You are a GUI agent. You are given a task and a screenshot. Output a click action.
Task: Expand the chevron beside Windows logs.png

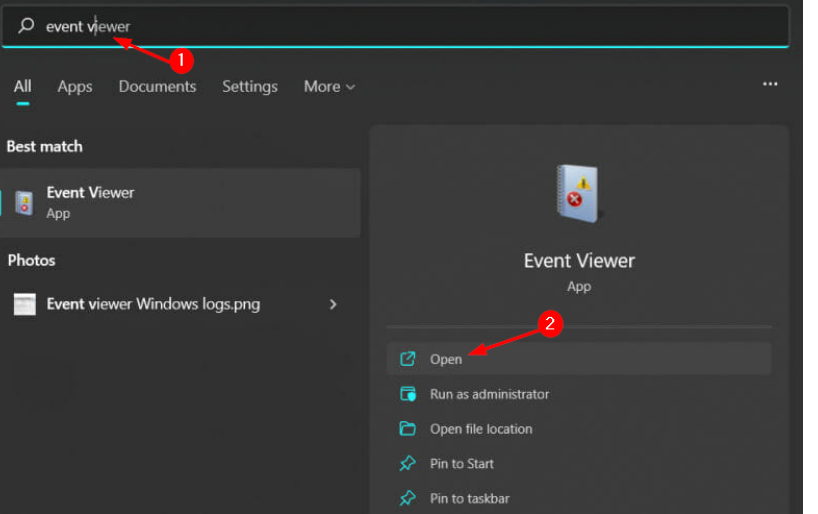(333, 304)
